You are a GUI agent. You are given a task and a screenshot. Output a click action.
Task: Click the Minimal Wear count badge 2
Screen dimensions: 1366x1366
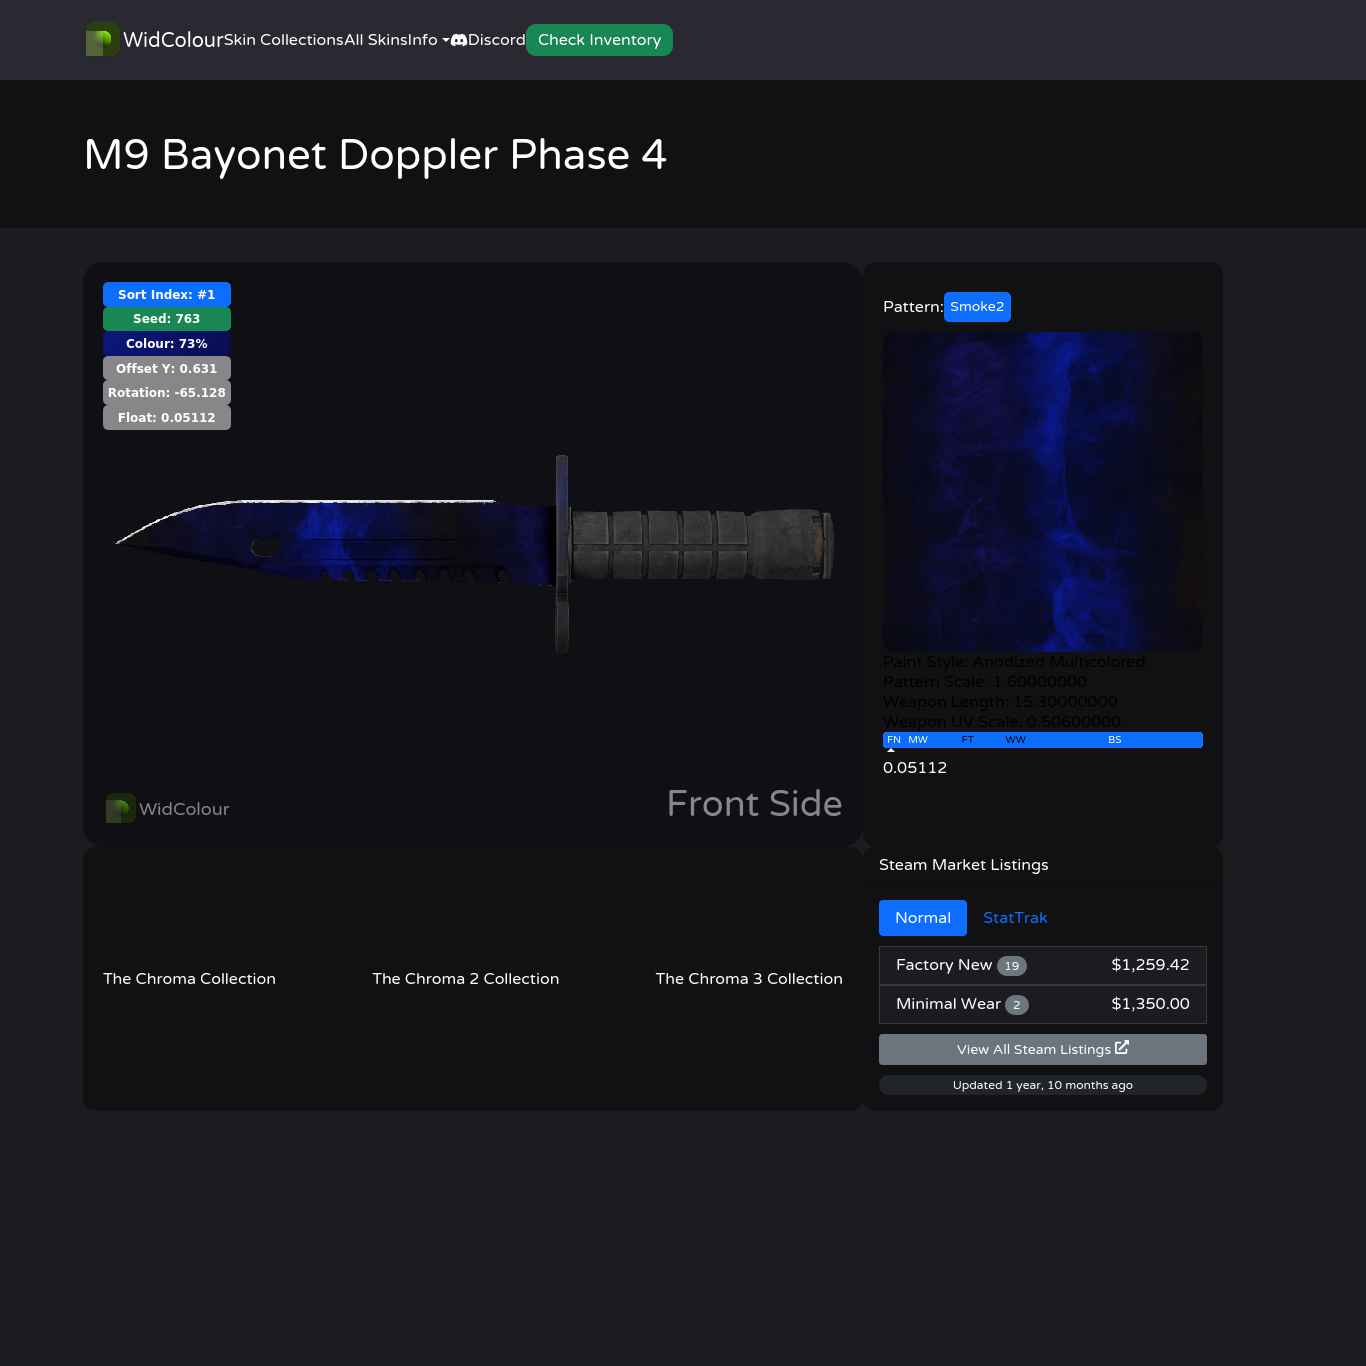[x=1017, y=1005]
